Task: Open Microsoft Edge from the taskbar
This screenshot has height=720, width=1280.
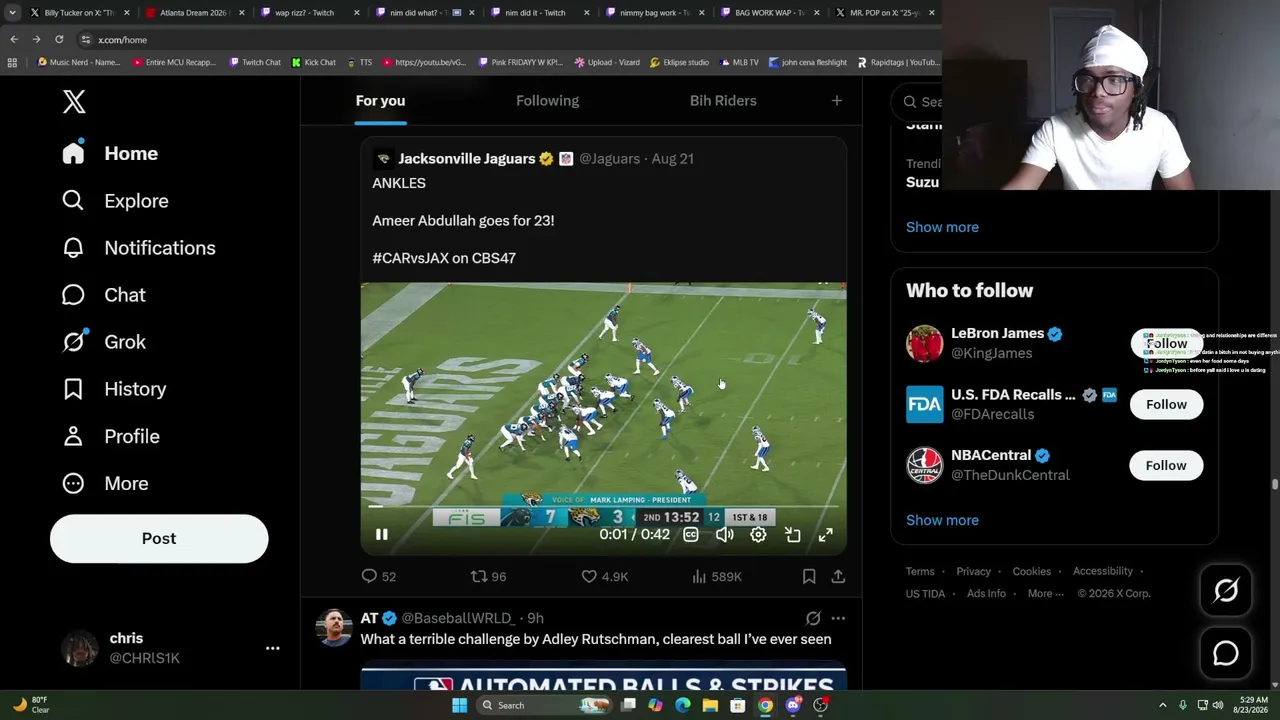Action: pyautogui.click(x=682, y=705)
